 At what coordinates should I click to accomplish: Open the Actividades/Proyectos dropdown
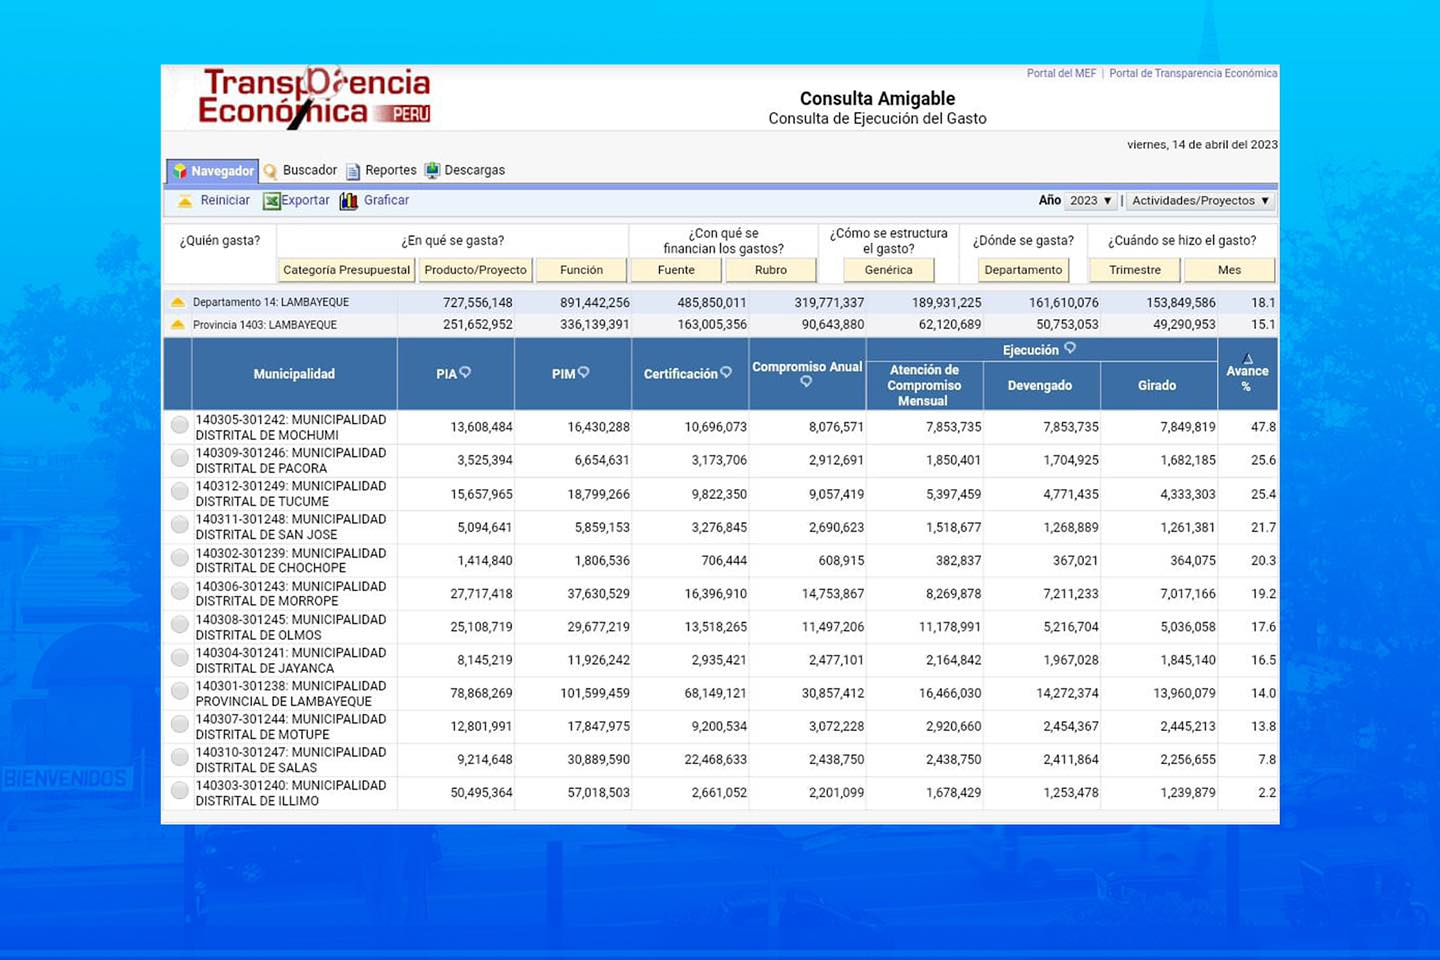[x=1200, y=201]
